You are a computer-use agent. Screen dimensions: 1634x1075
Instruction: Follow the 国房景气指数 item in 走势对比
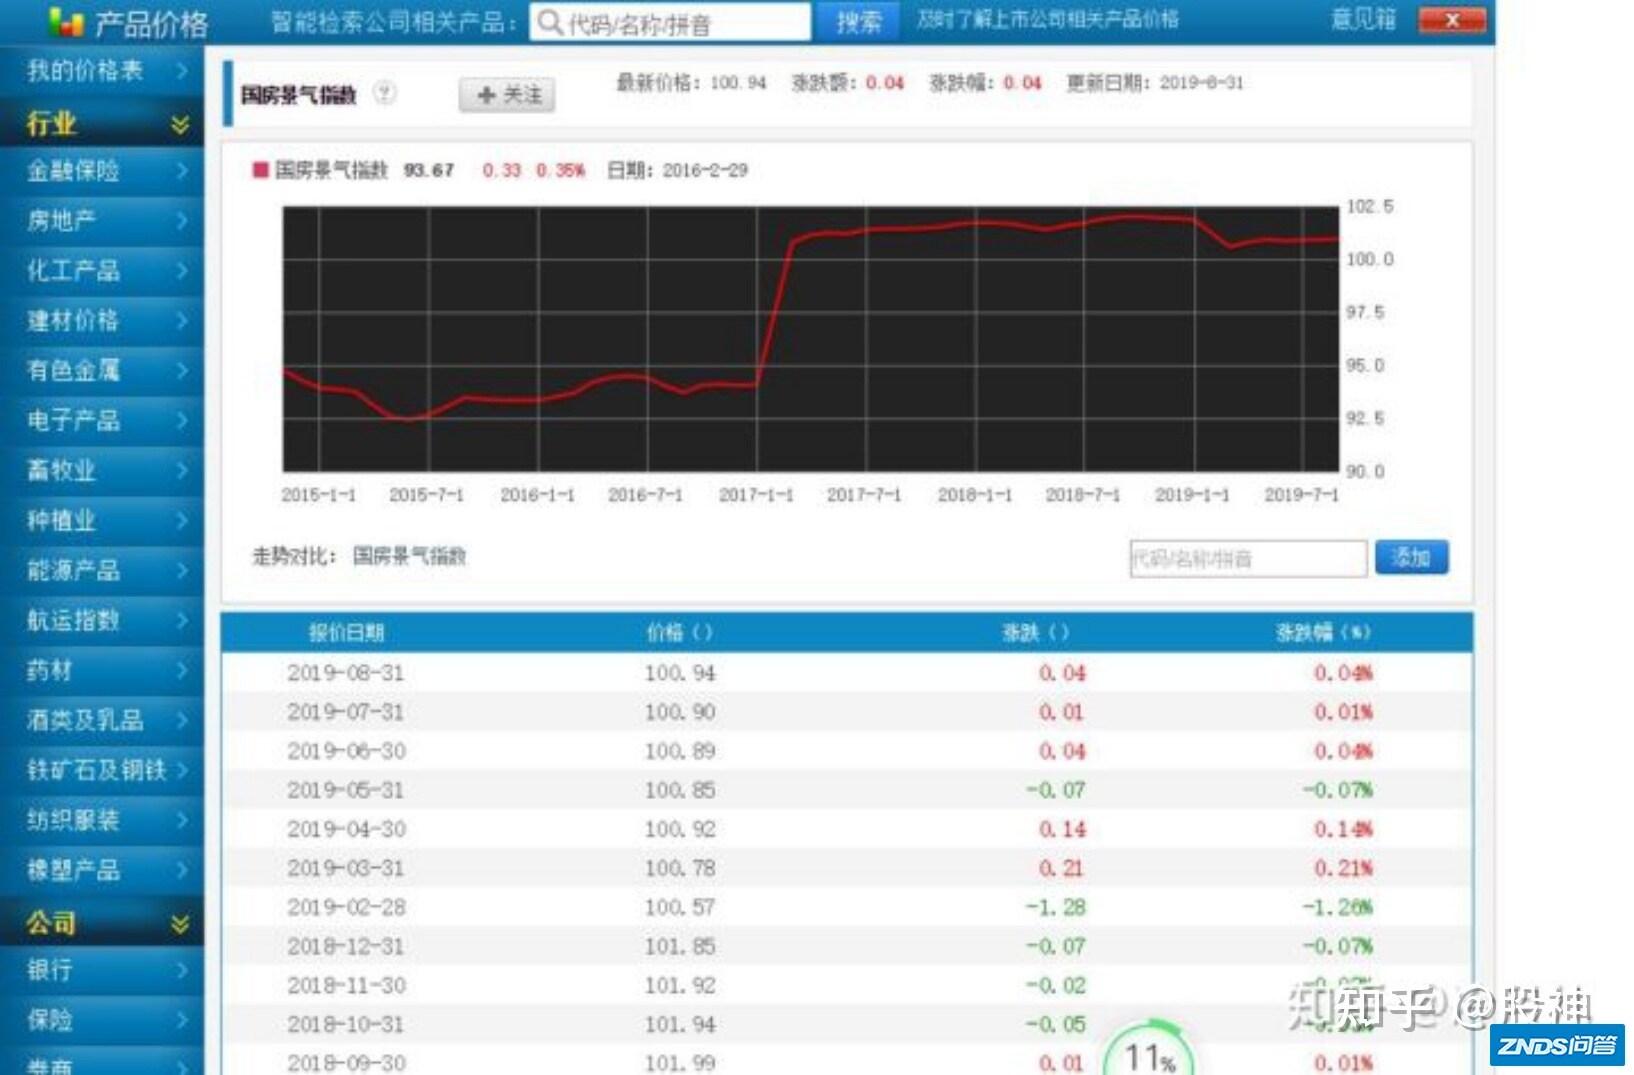[412, 557]
